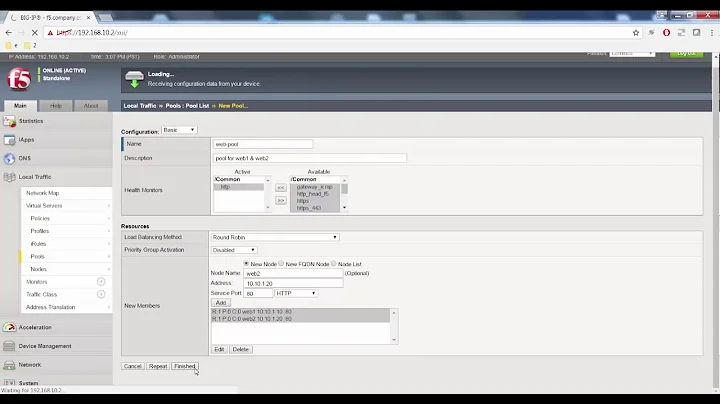Close the BIG-IP browser tab
Viewport: 720px width, 404px height.
[x=89, y=17]
